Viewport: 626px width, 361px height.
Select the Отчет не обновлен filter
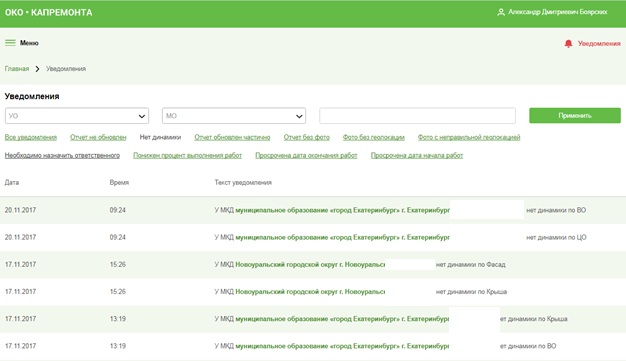click(x=98, y=137)
